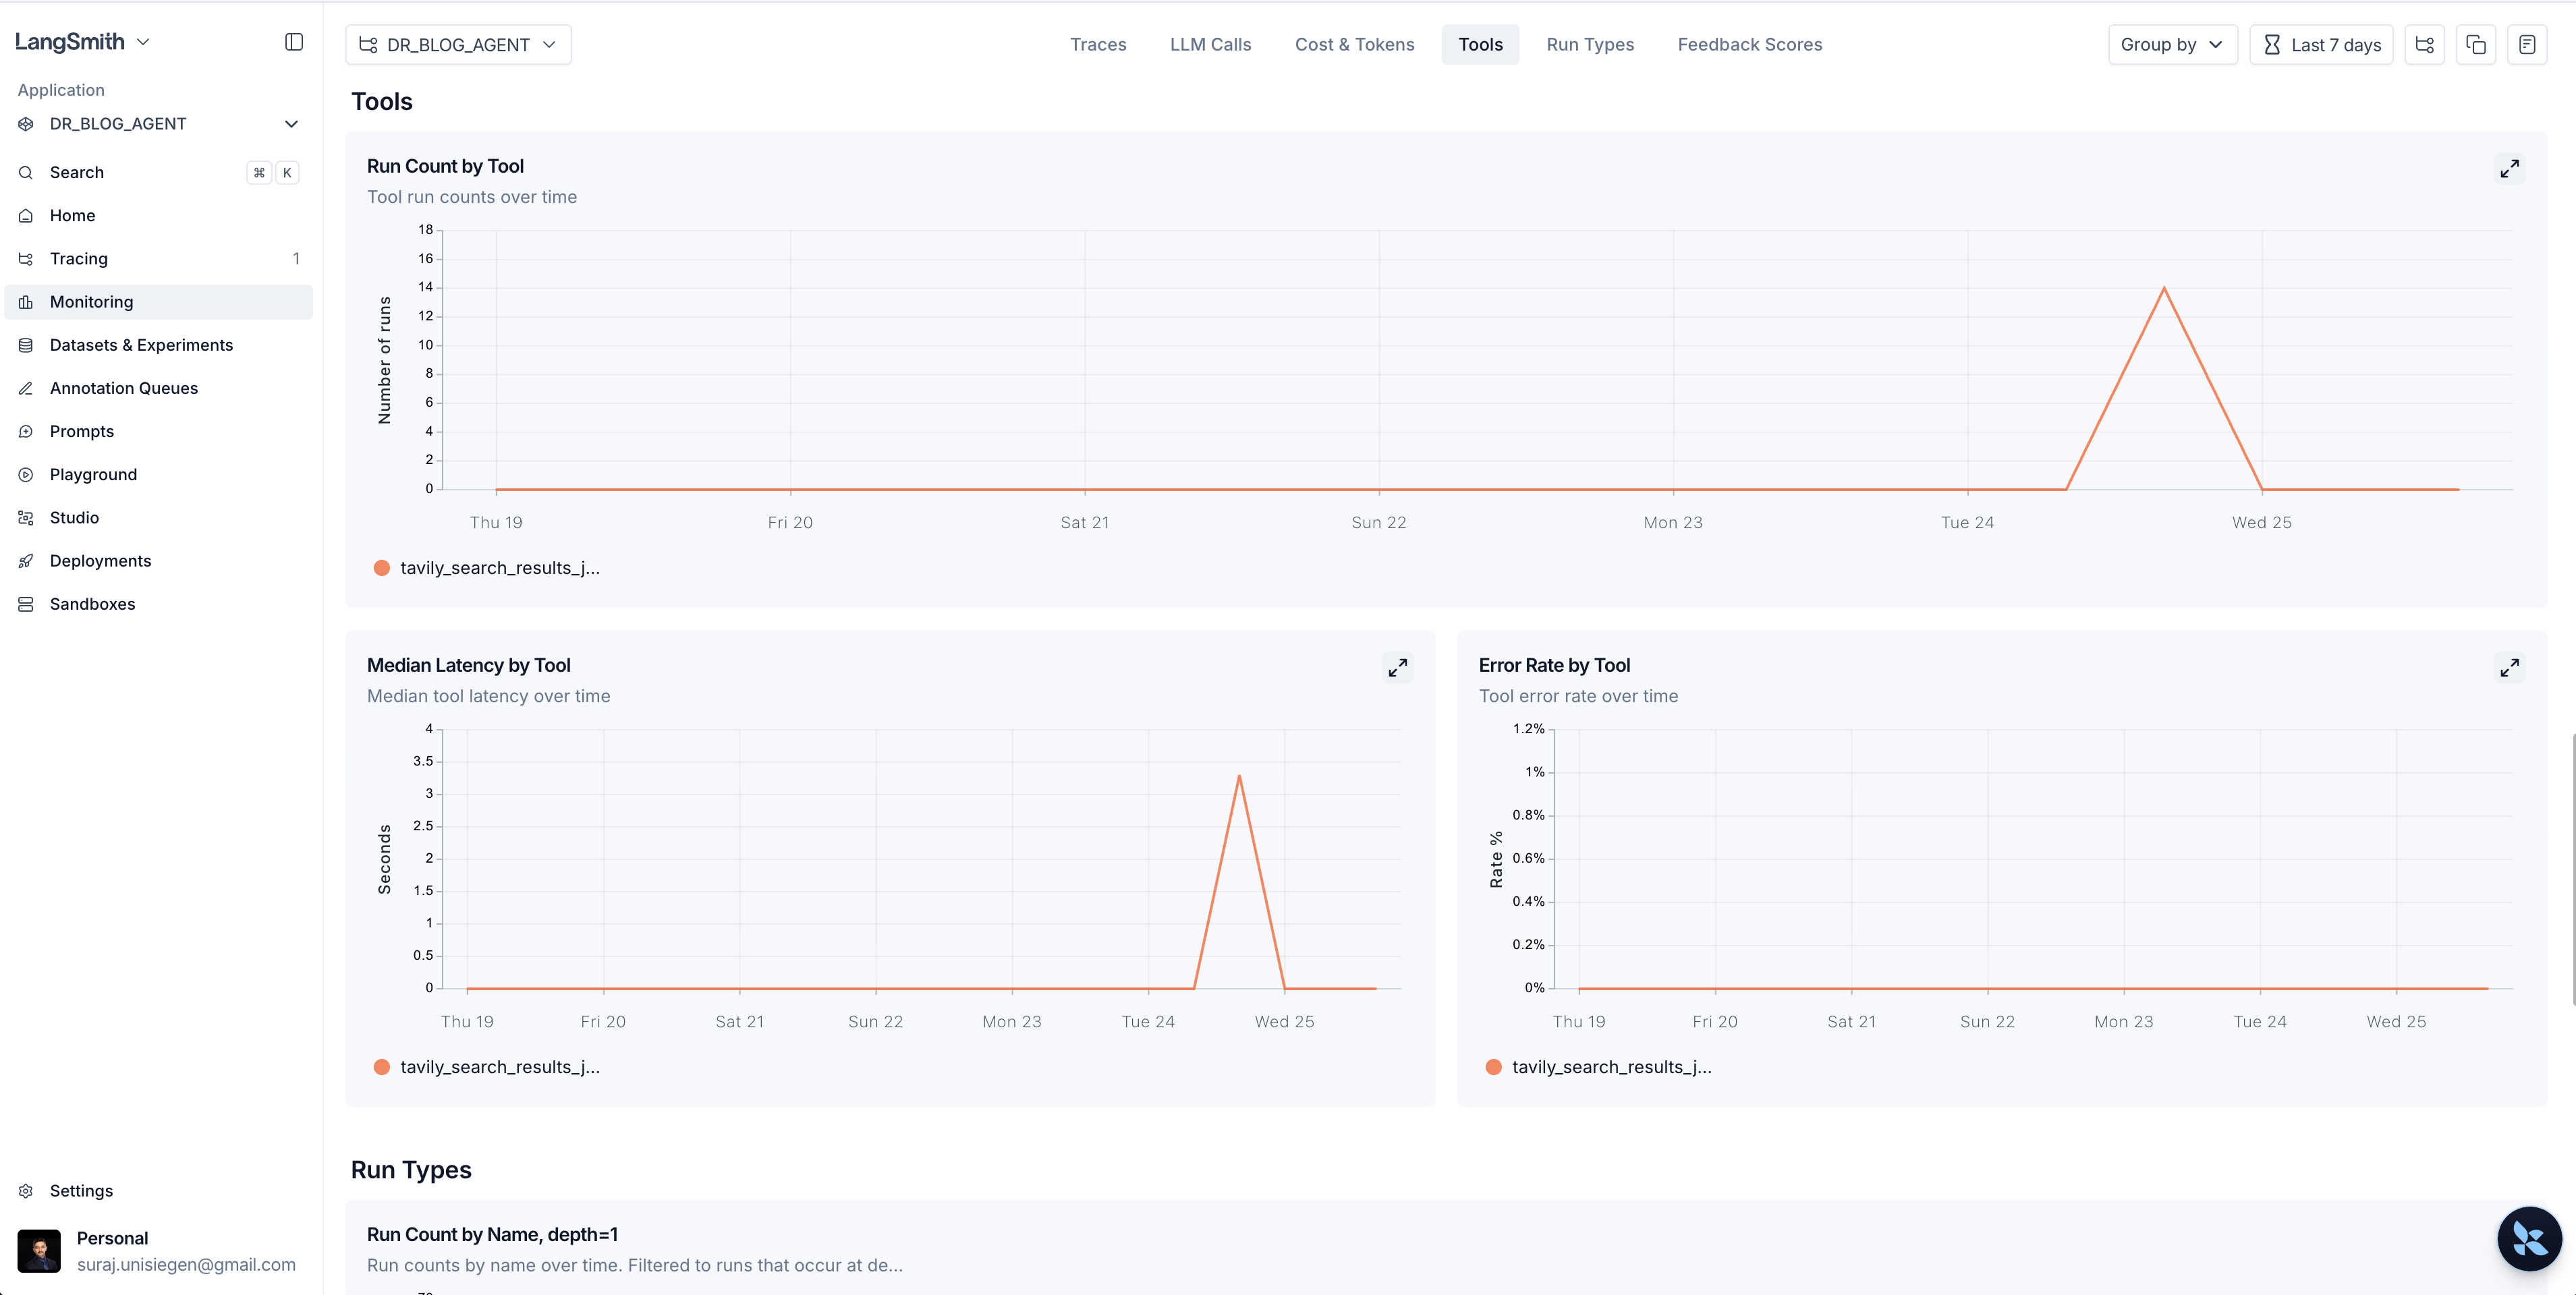The height and width of the screenshot is (1295, 2576).
Task: Expand the Error Rate by Tool chart
Action: [x=2509, y=668]
